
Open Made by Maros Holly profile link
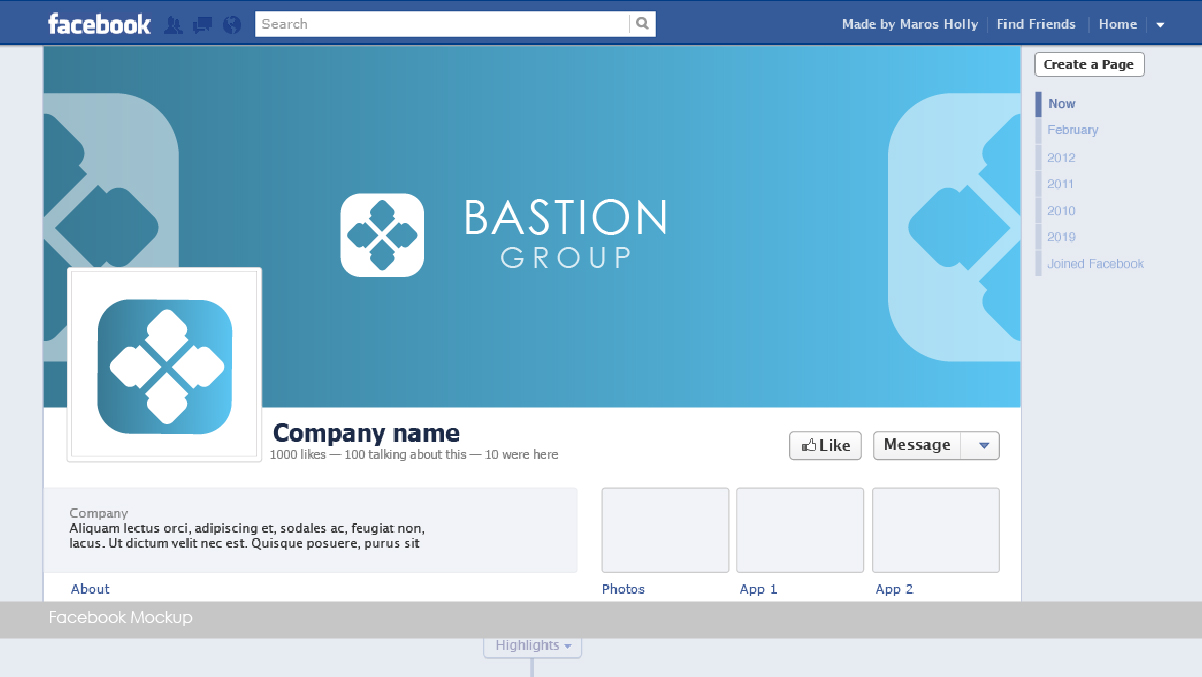point(910,25)
